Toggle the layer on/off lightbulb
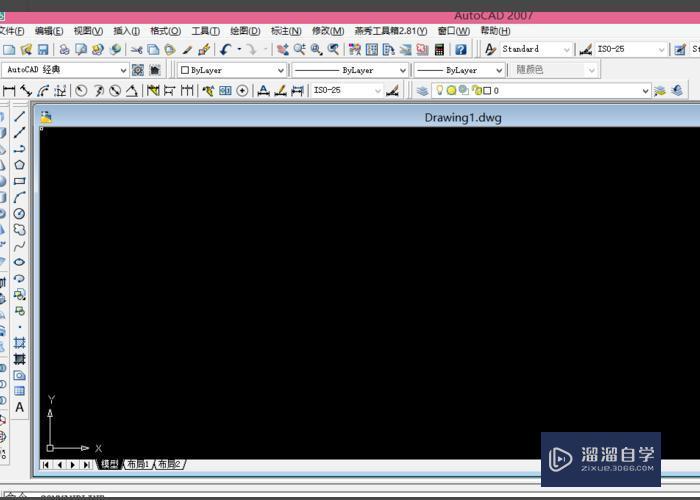The width and height of the screenshot is (700, 500). (440, 90)
